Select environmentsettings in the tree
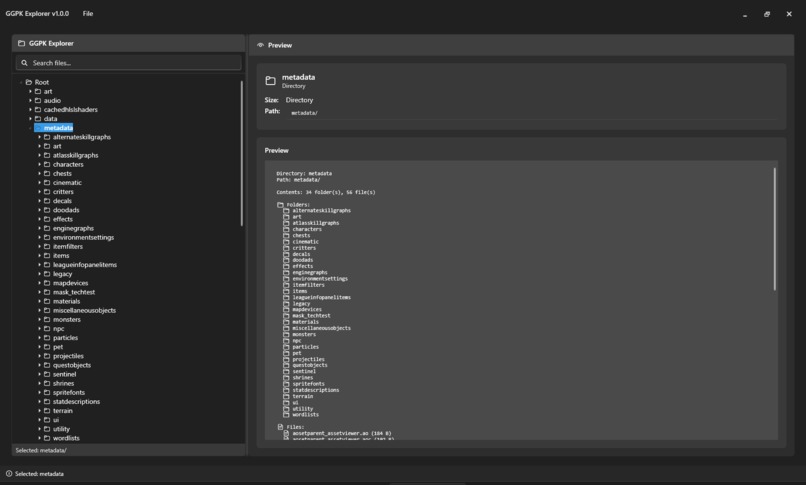Image resolution: width=806 pixels, height=485 pixels. pyautogui.click(x=83, y=237)
